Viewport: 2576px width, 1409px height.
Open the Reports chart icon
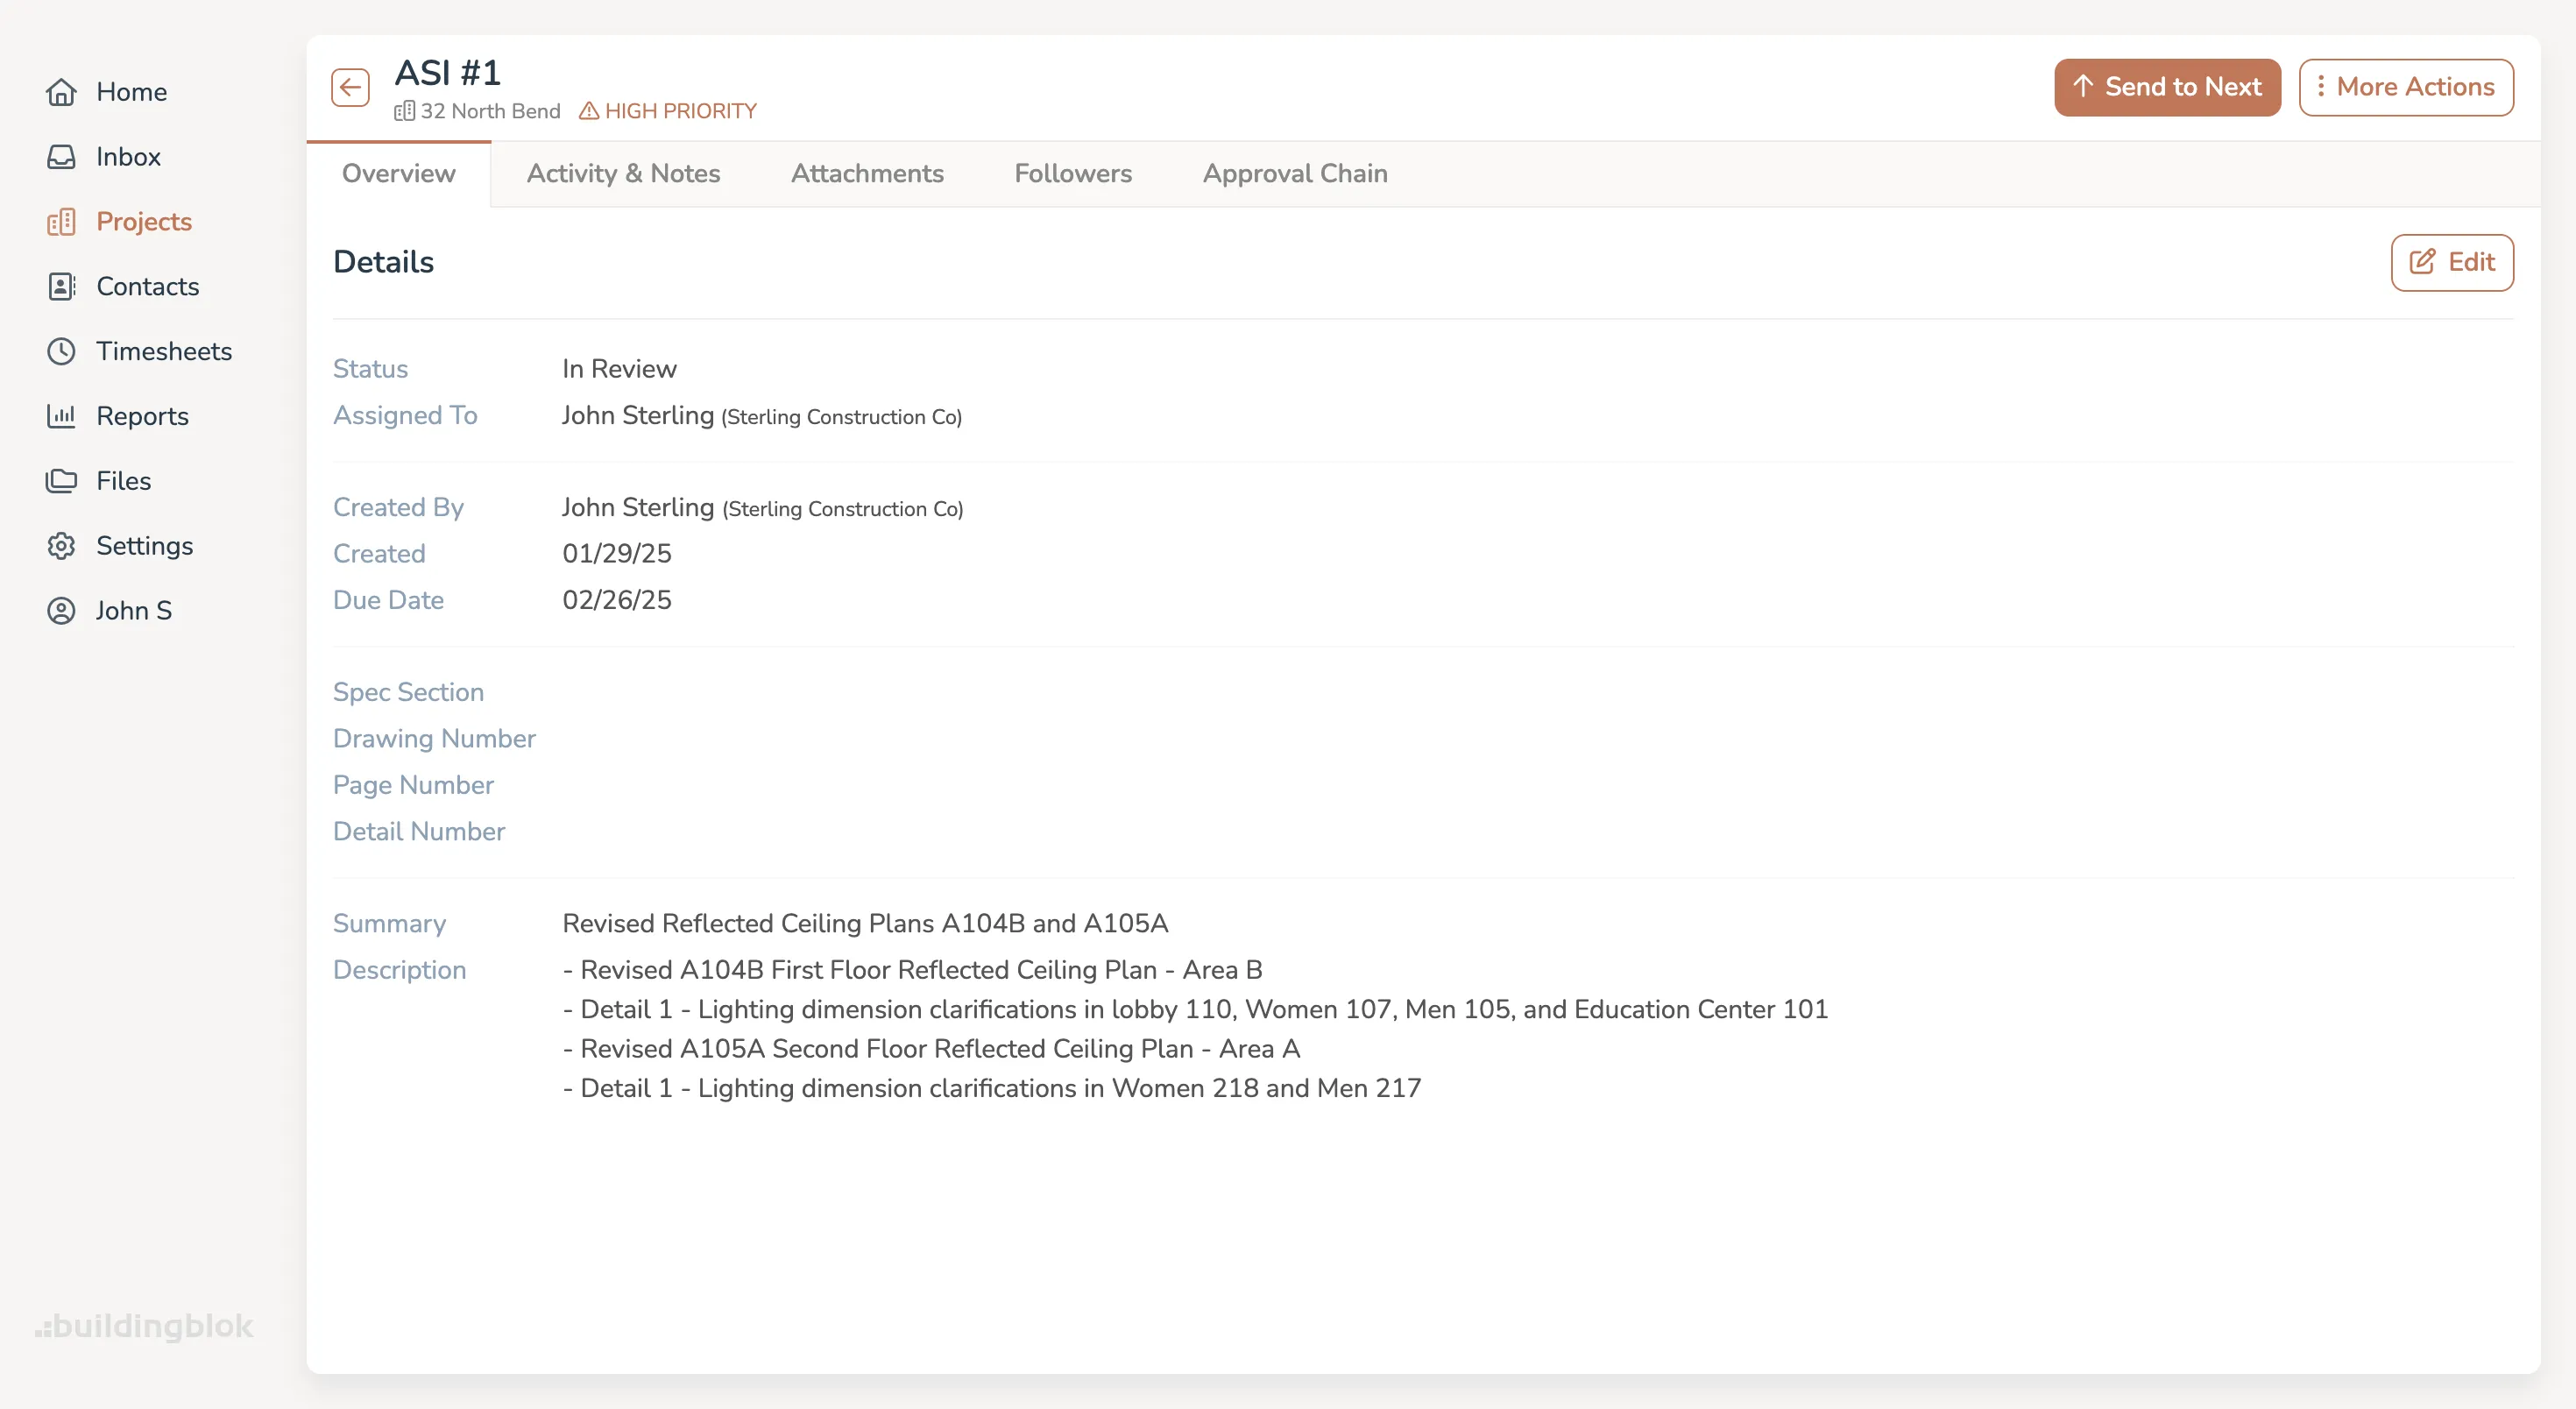[61, 416]
